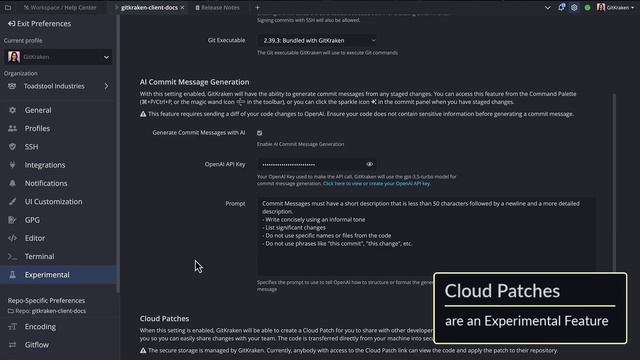Click the GPG signature icon

pyautogui.click(x=12, y=220)
